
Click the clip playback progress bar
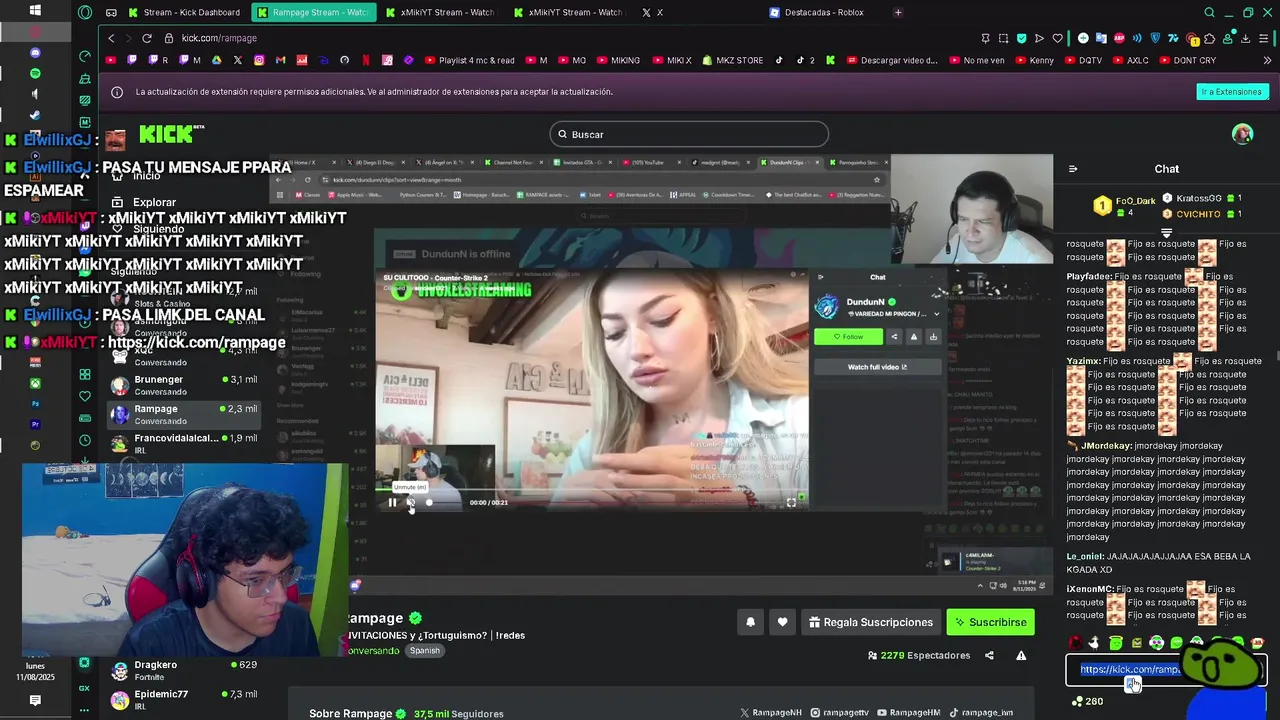point(590,490)
